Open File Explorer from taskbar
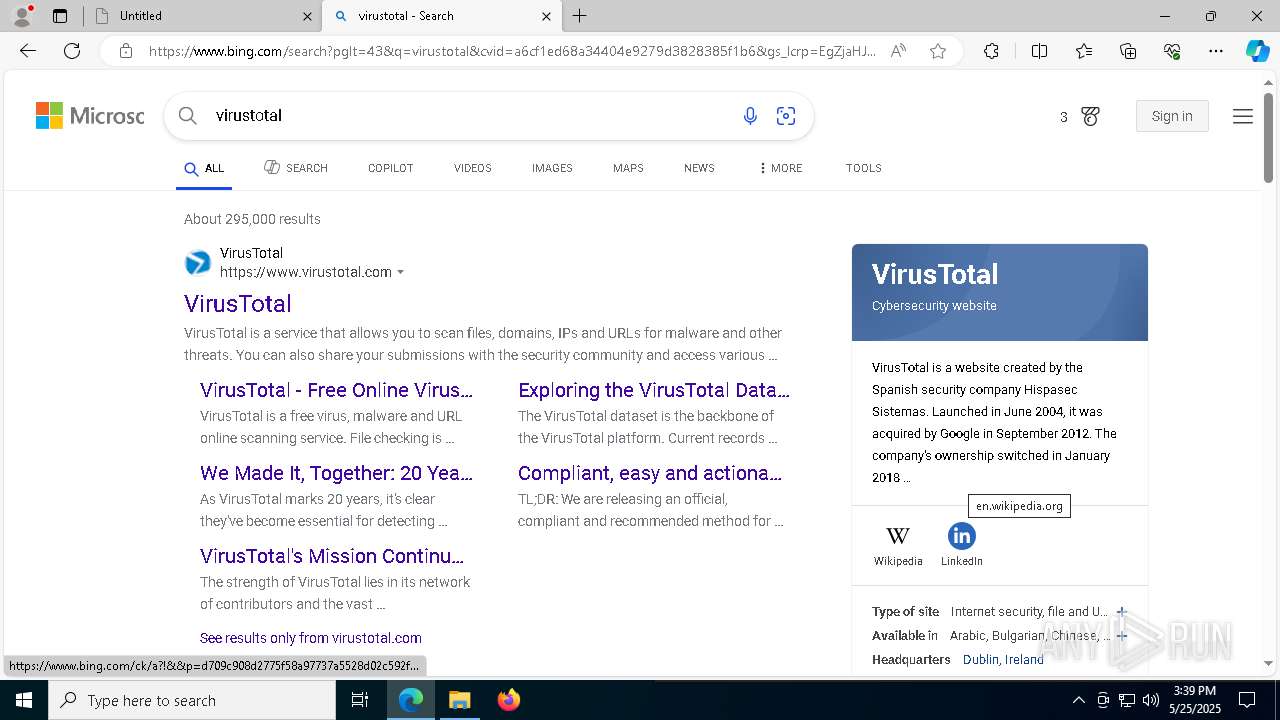This screenshot has height=720, width=1280. pyautogui.click(x=459, y=700)
